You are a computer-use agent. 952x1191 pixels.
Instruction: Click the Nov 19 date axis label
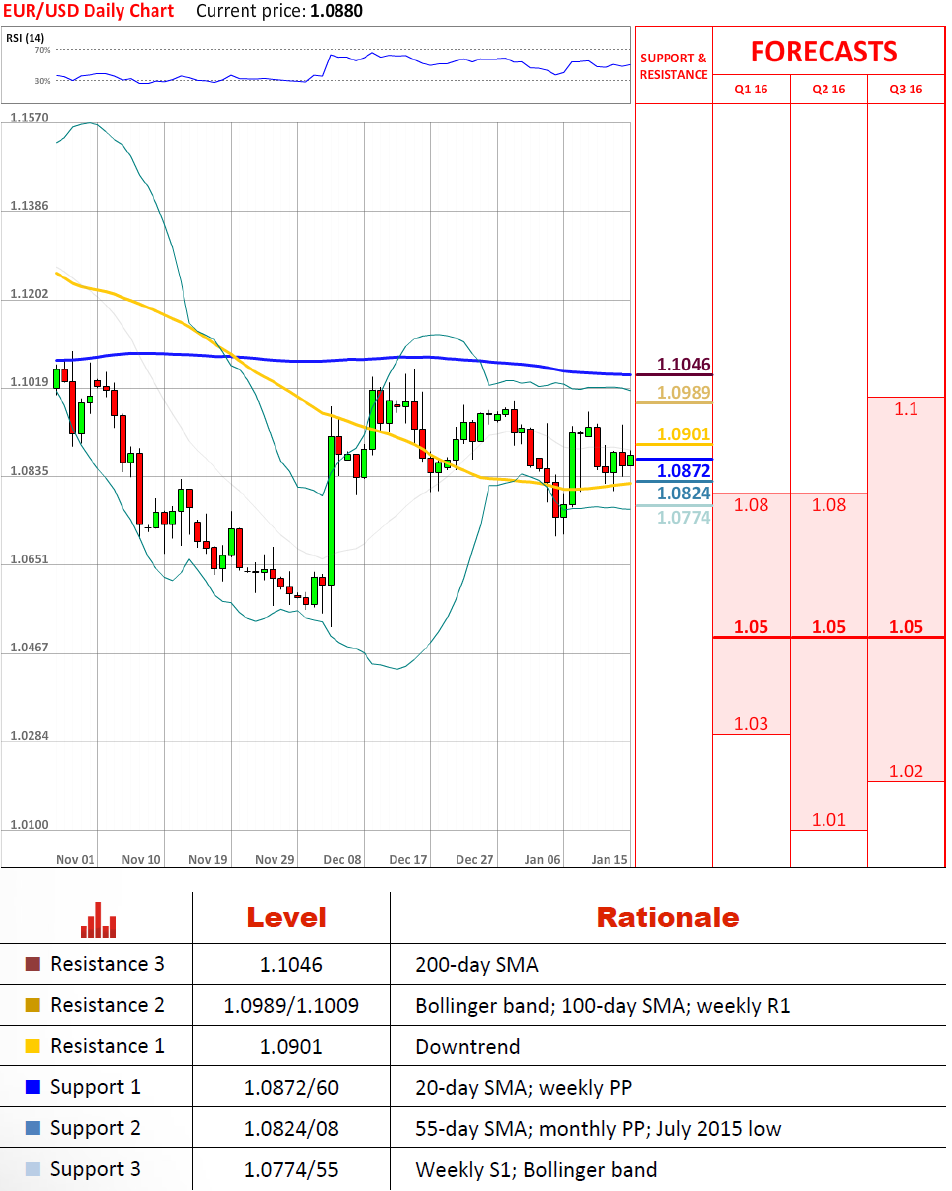207,860
